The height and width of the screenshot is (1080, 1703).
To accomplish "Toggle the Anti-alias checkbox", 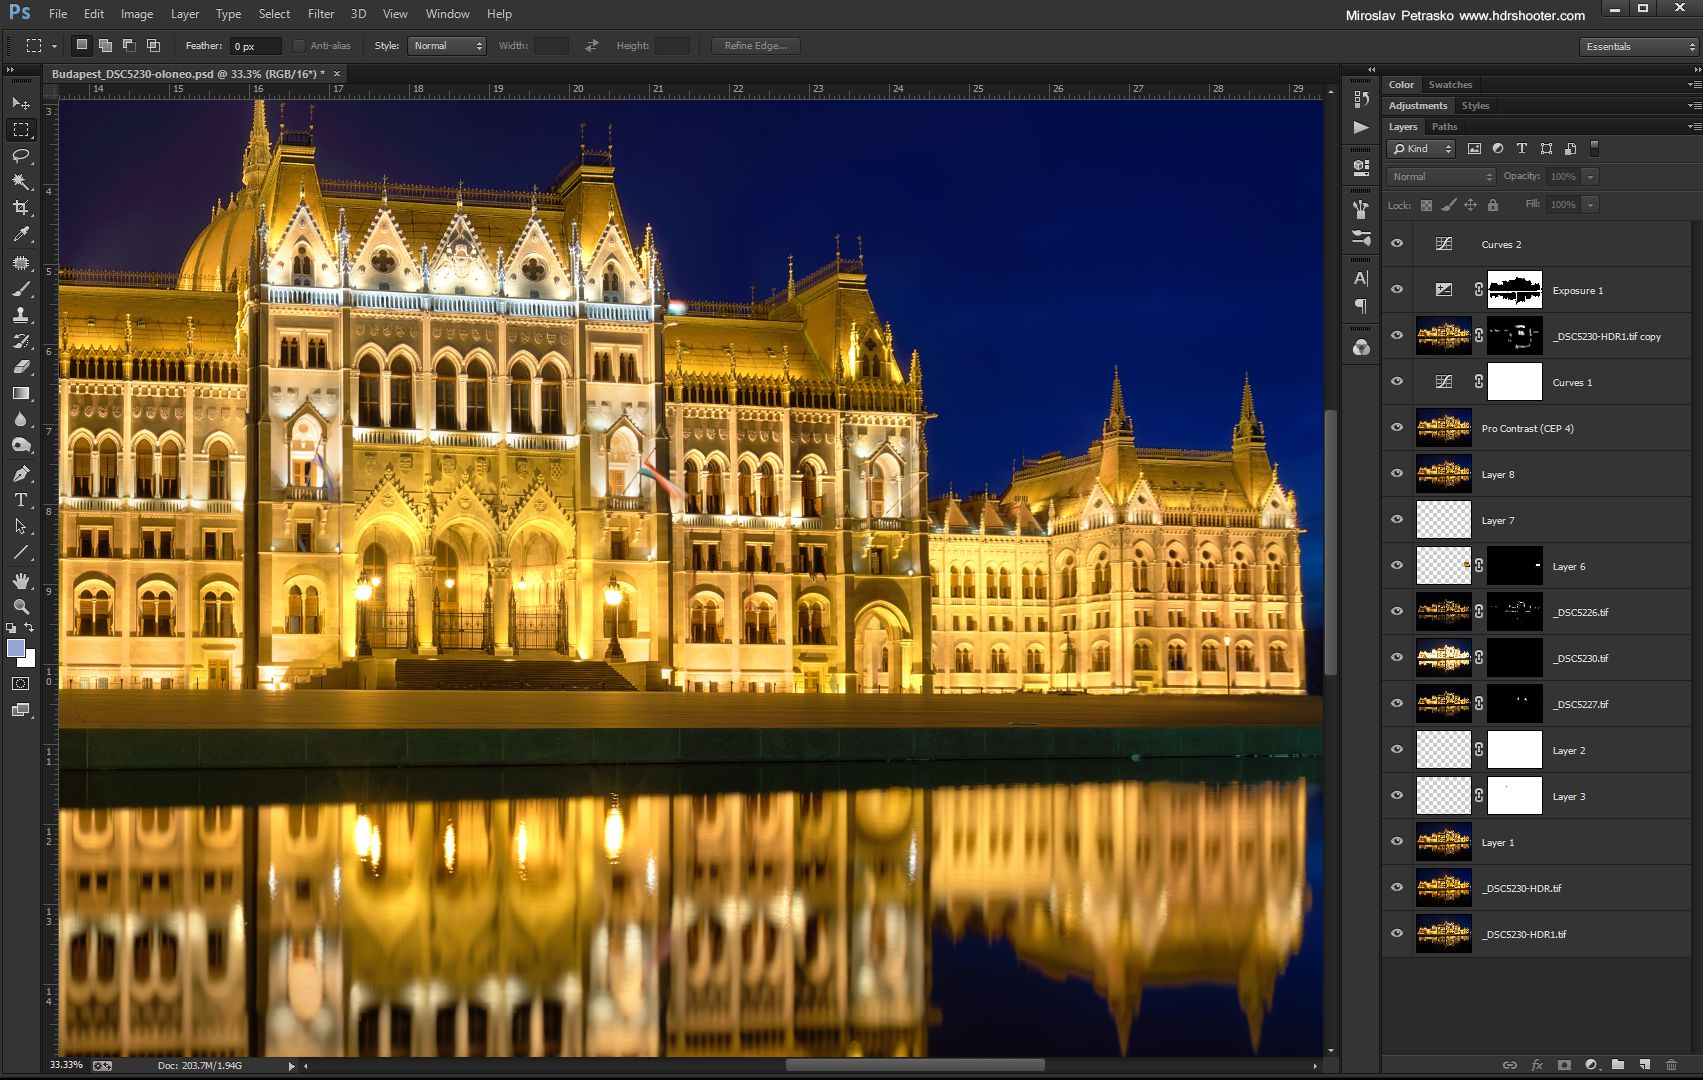I will (x=298, y=45).
